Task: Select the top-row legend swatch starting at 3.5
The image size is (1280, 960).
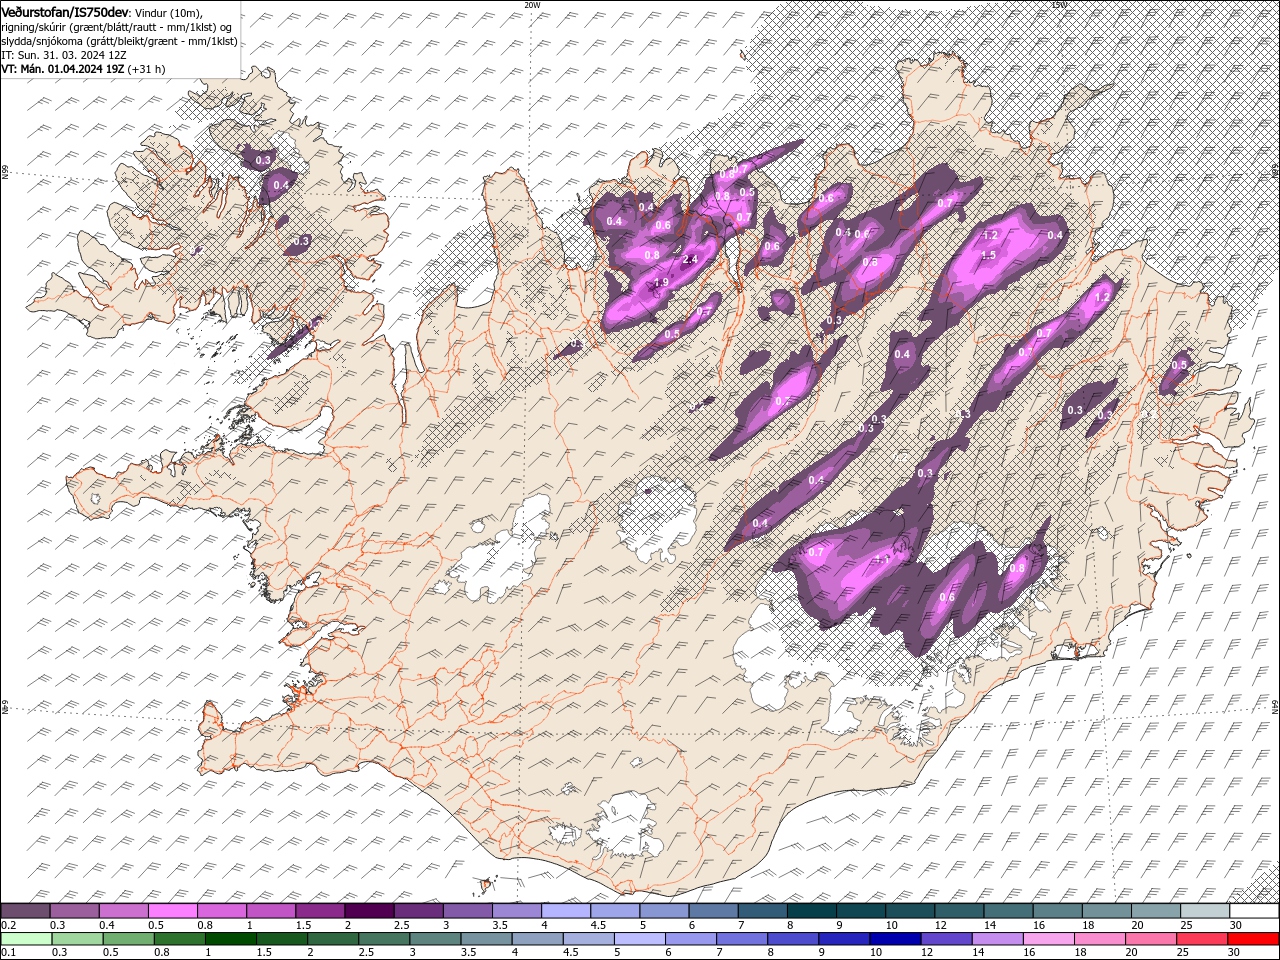Action: [x=516, y=911]
